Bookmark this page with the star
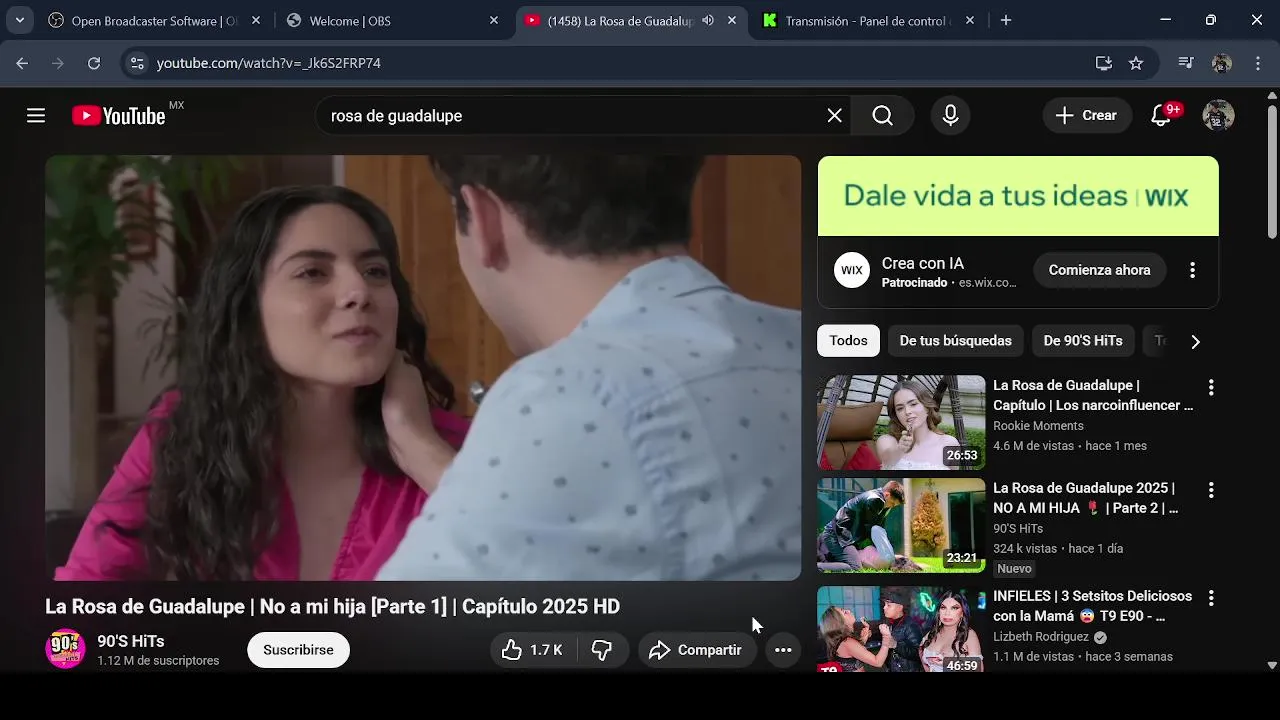This screenshot has height=720, width=1280. [x=1136, y=63]
